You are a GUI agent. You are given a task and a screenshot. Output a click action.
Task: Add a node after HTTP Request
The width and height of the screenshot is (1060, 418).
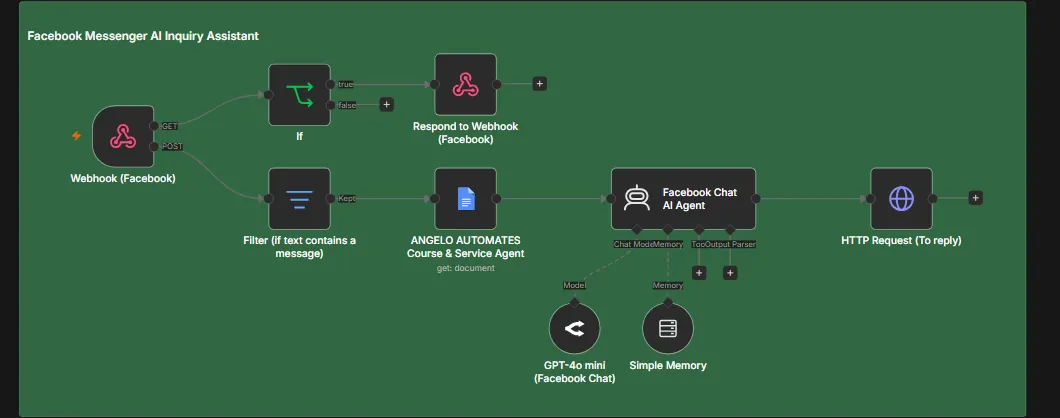(x=975, y=198)
